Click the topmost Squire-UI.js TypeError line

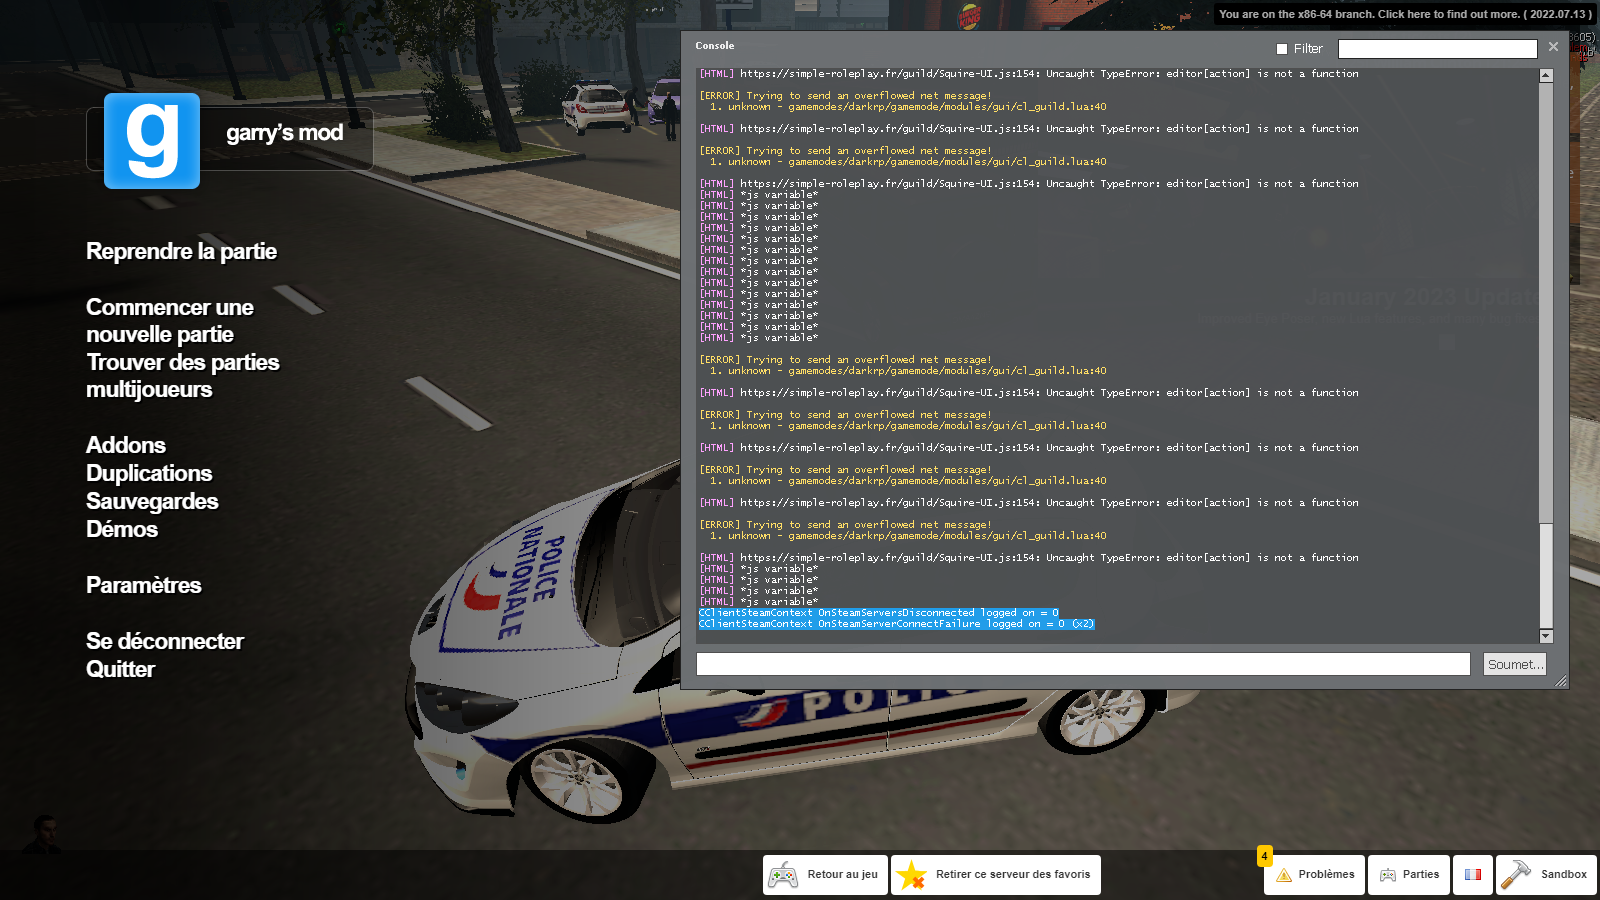tap(1028, 74)
